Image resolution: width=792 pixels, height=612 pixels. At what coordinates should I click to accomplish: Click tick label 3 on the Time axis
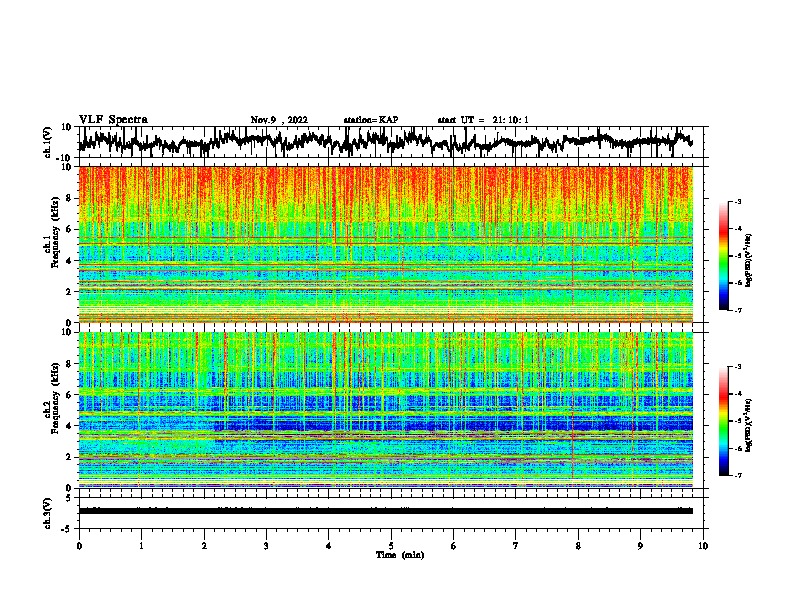(266, 546)
